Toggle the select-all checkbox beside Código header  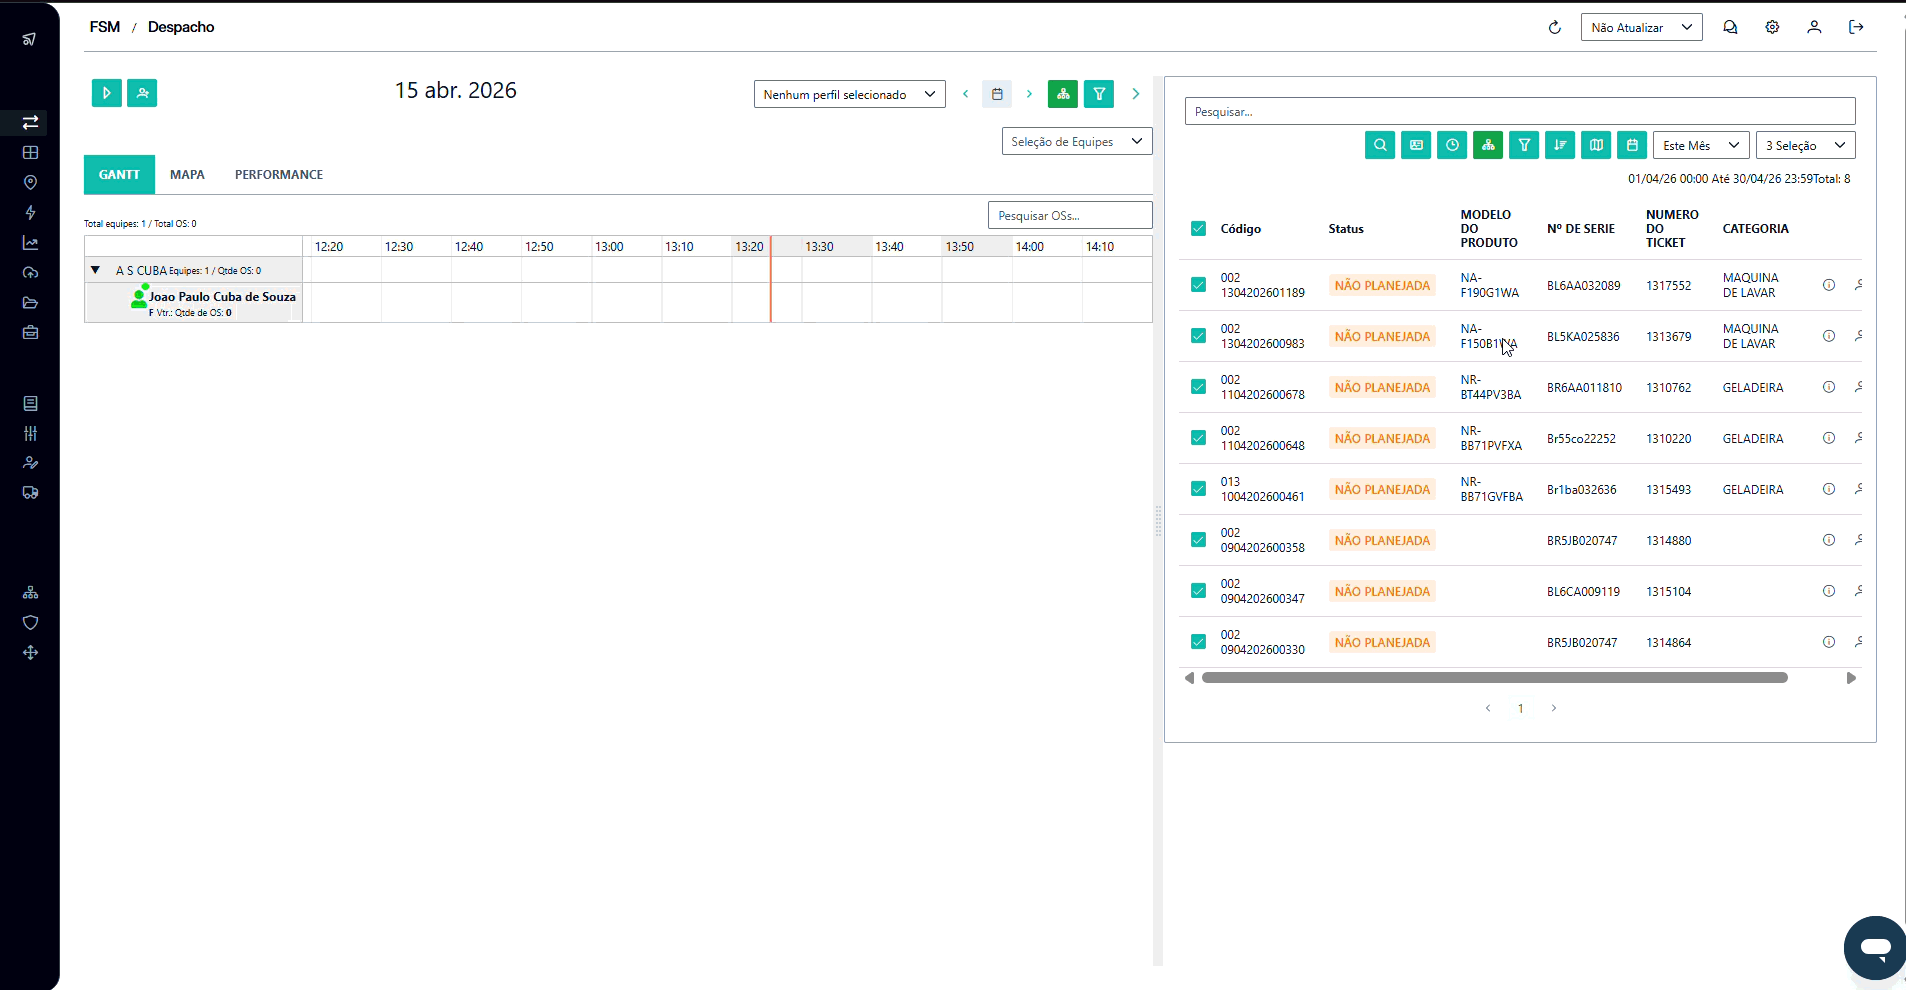tap(1198, 229)
